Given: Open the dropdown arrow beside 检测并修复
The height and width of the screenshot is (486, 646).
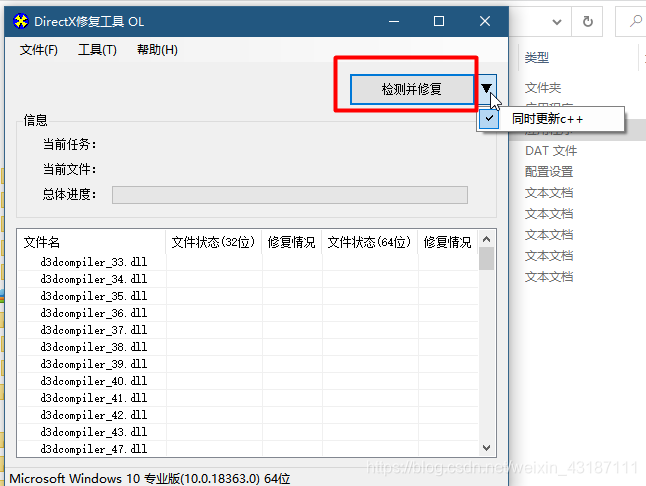Looking at the screenshot, I should 487,88.
